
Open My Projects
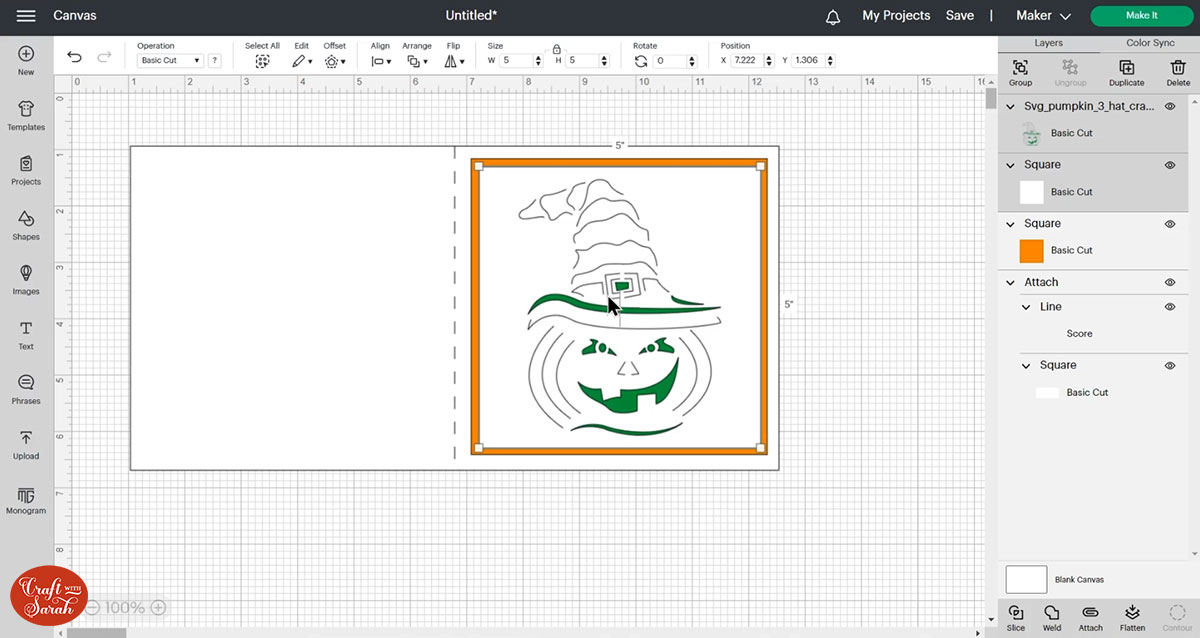point(896,16)
